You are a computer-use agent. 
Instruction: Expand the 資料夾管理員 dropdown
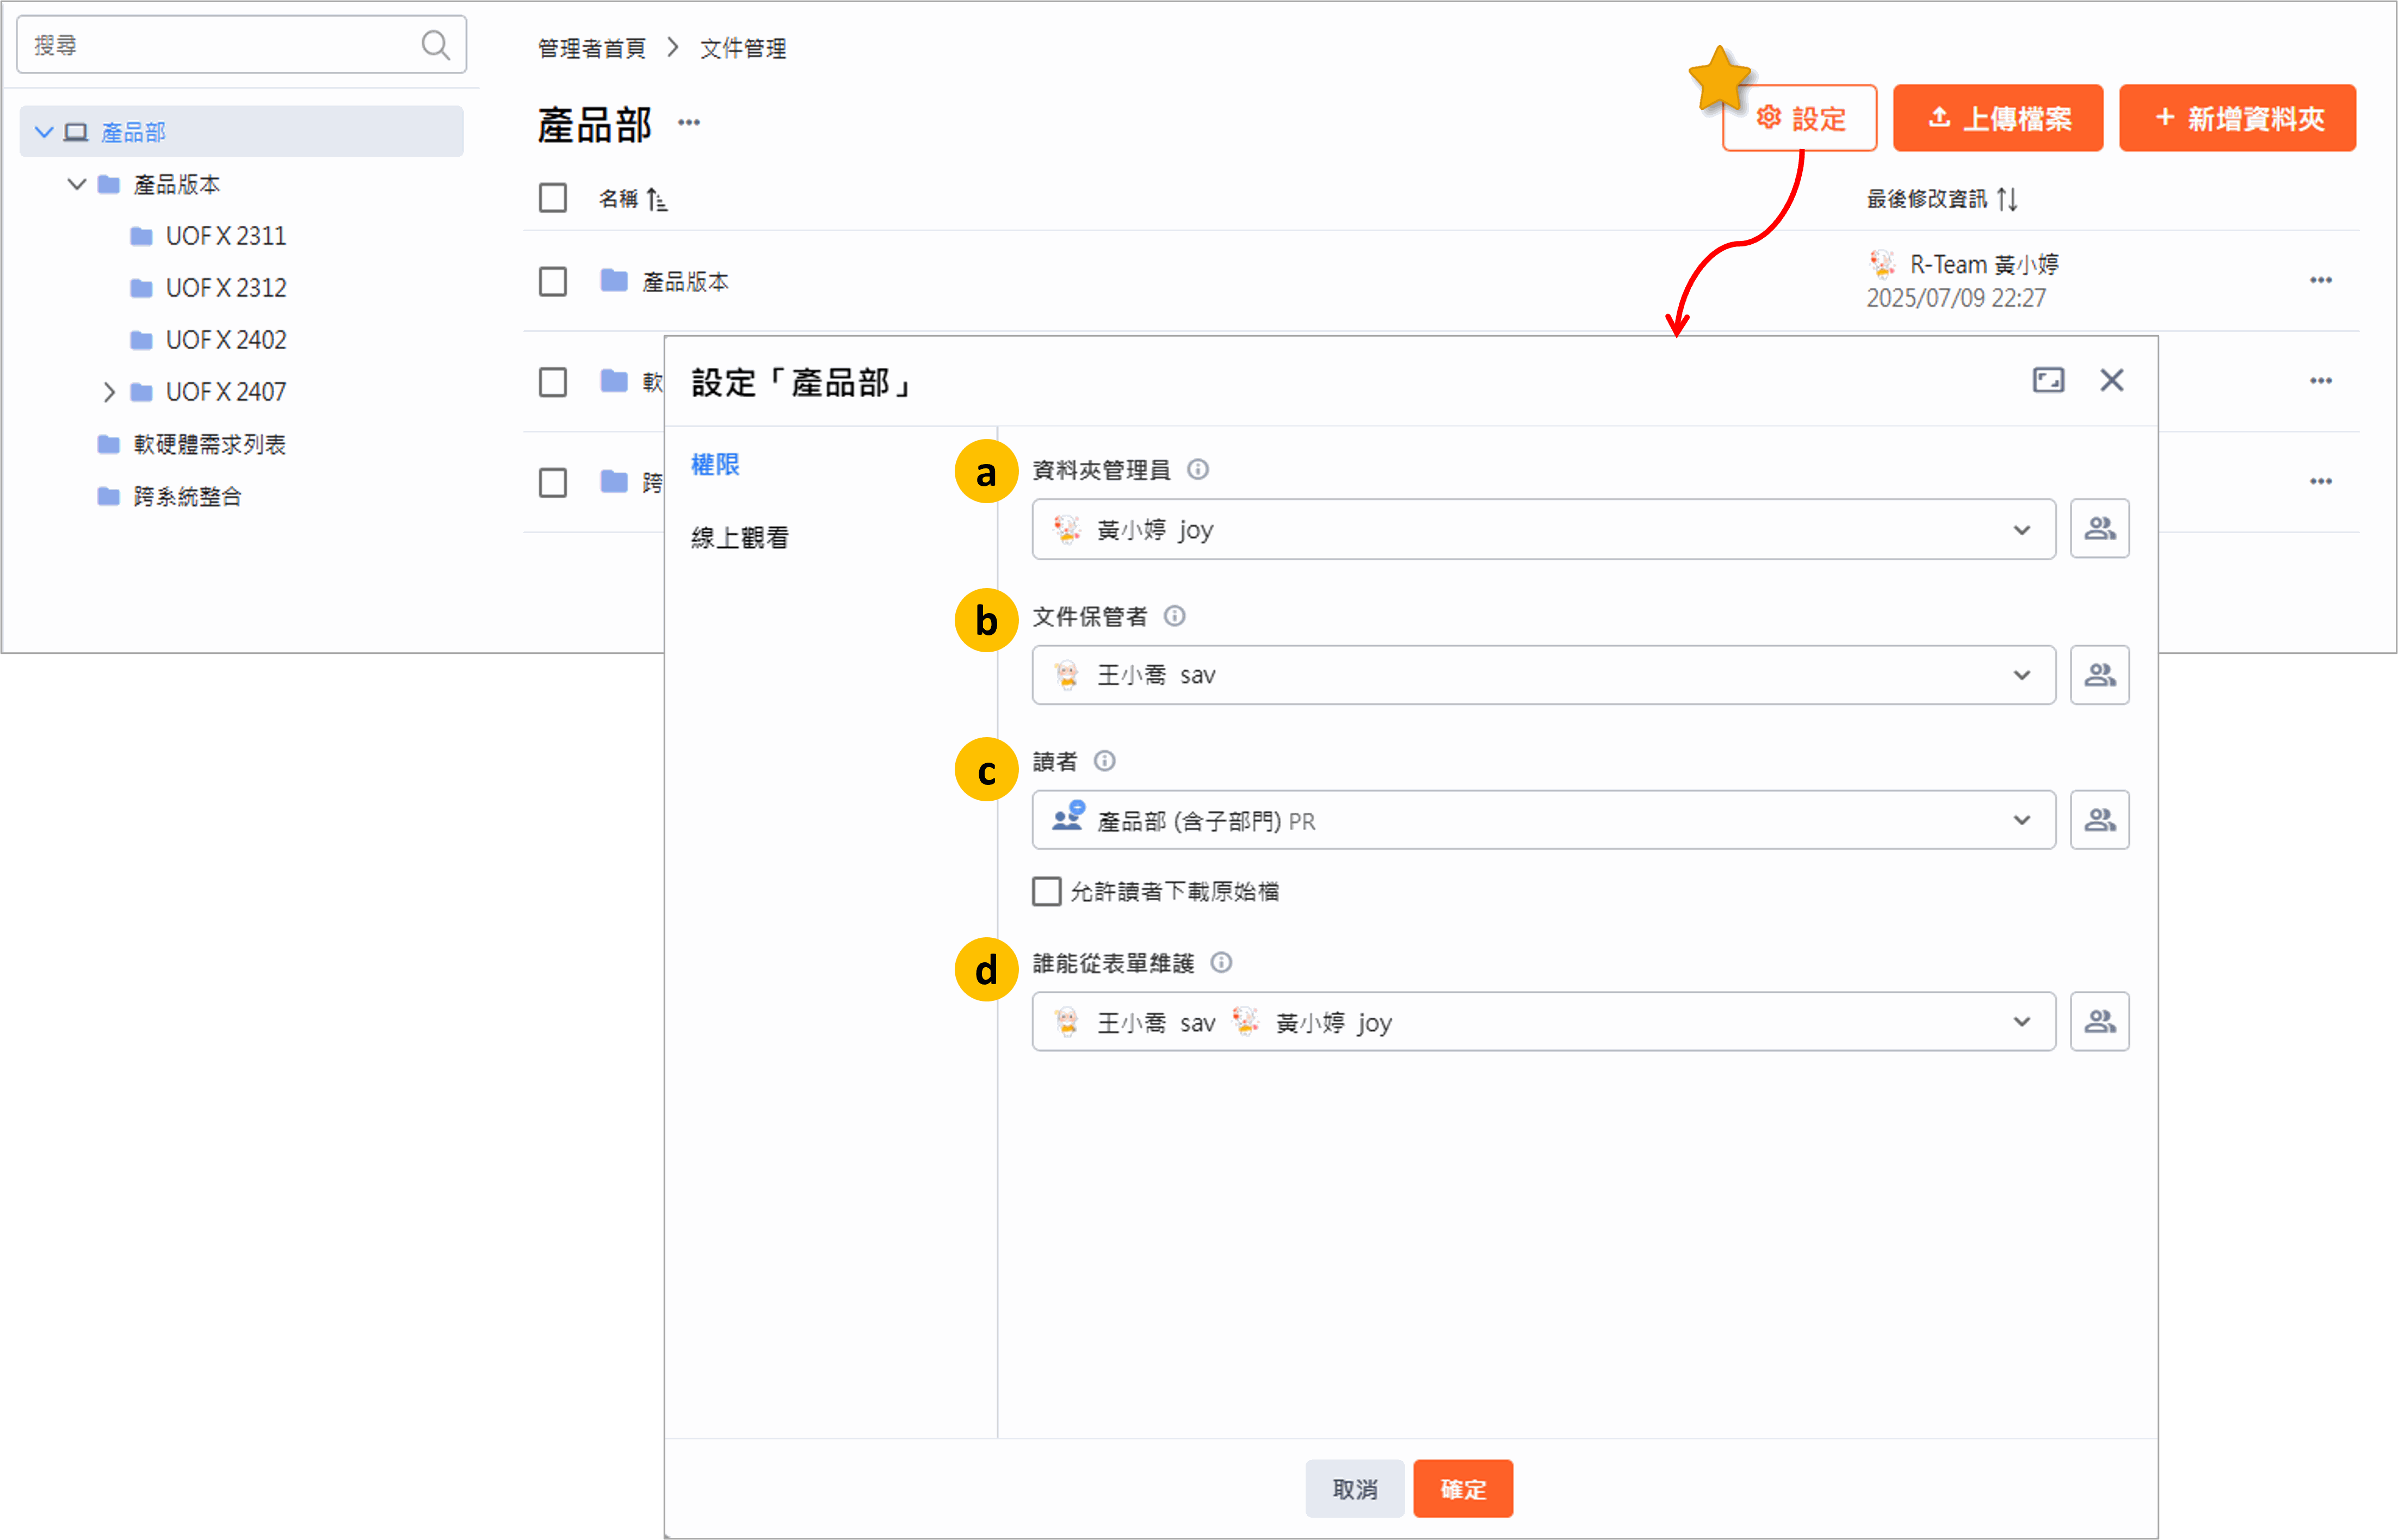point(2021,530)
